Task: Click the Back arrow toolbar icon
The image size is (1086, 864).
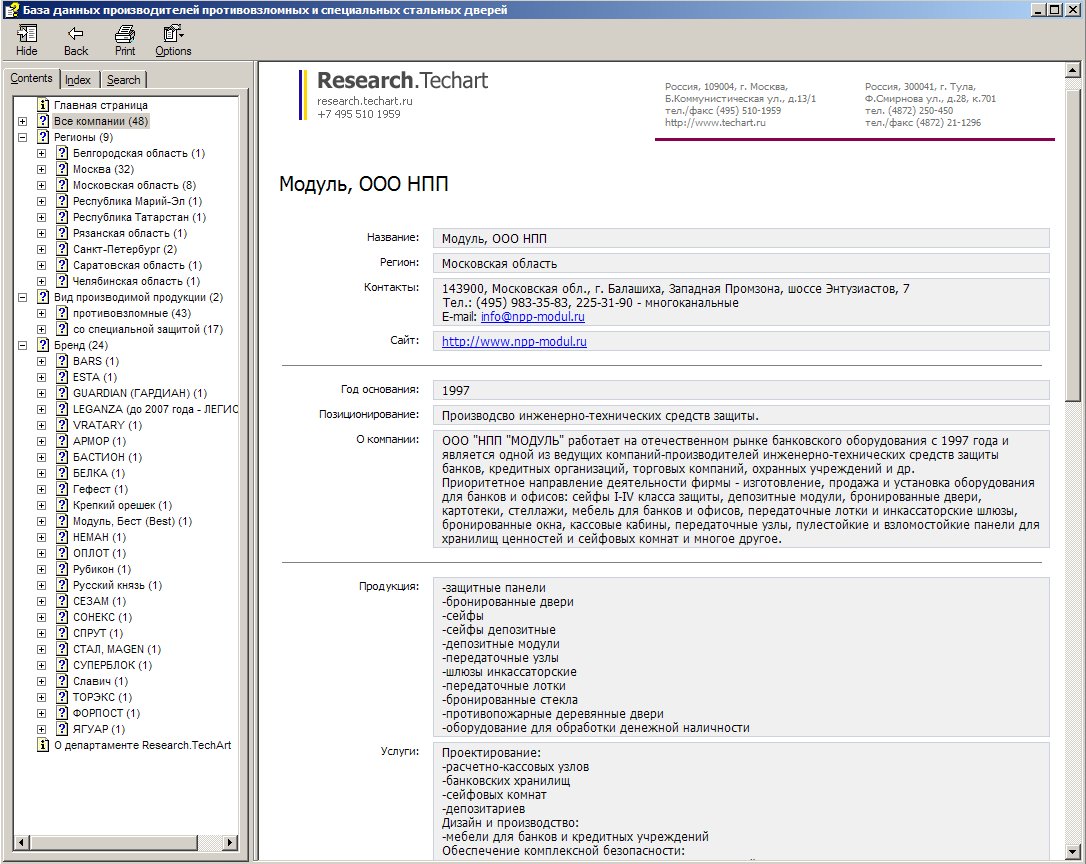Action: click(75, 34)
